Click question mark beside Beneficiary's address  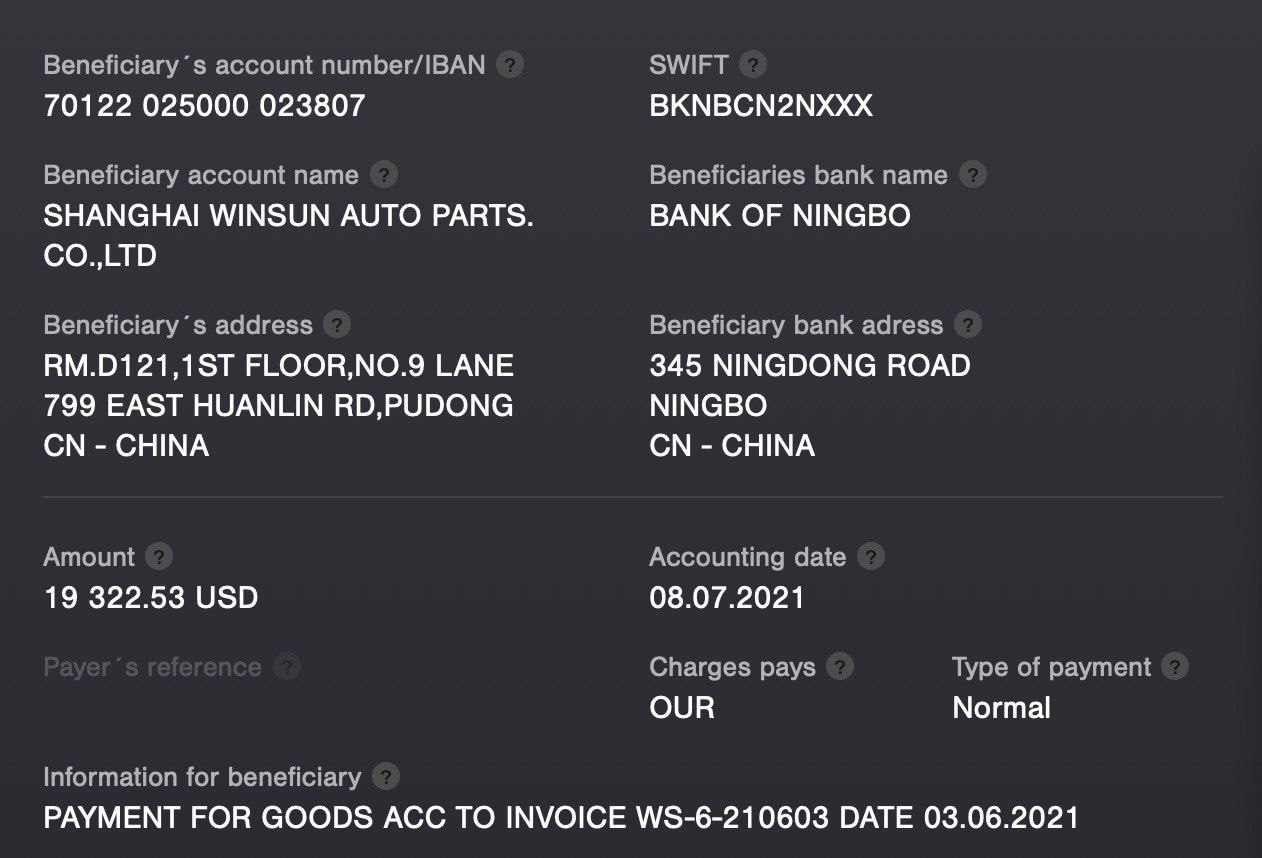click(338, 325)
